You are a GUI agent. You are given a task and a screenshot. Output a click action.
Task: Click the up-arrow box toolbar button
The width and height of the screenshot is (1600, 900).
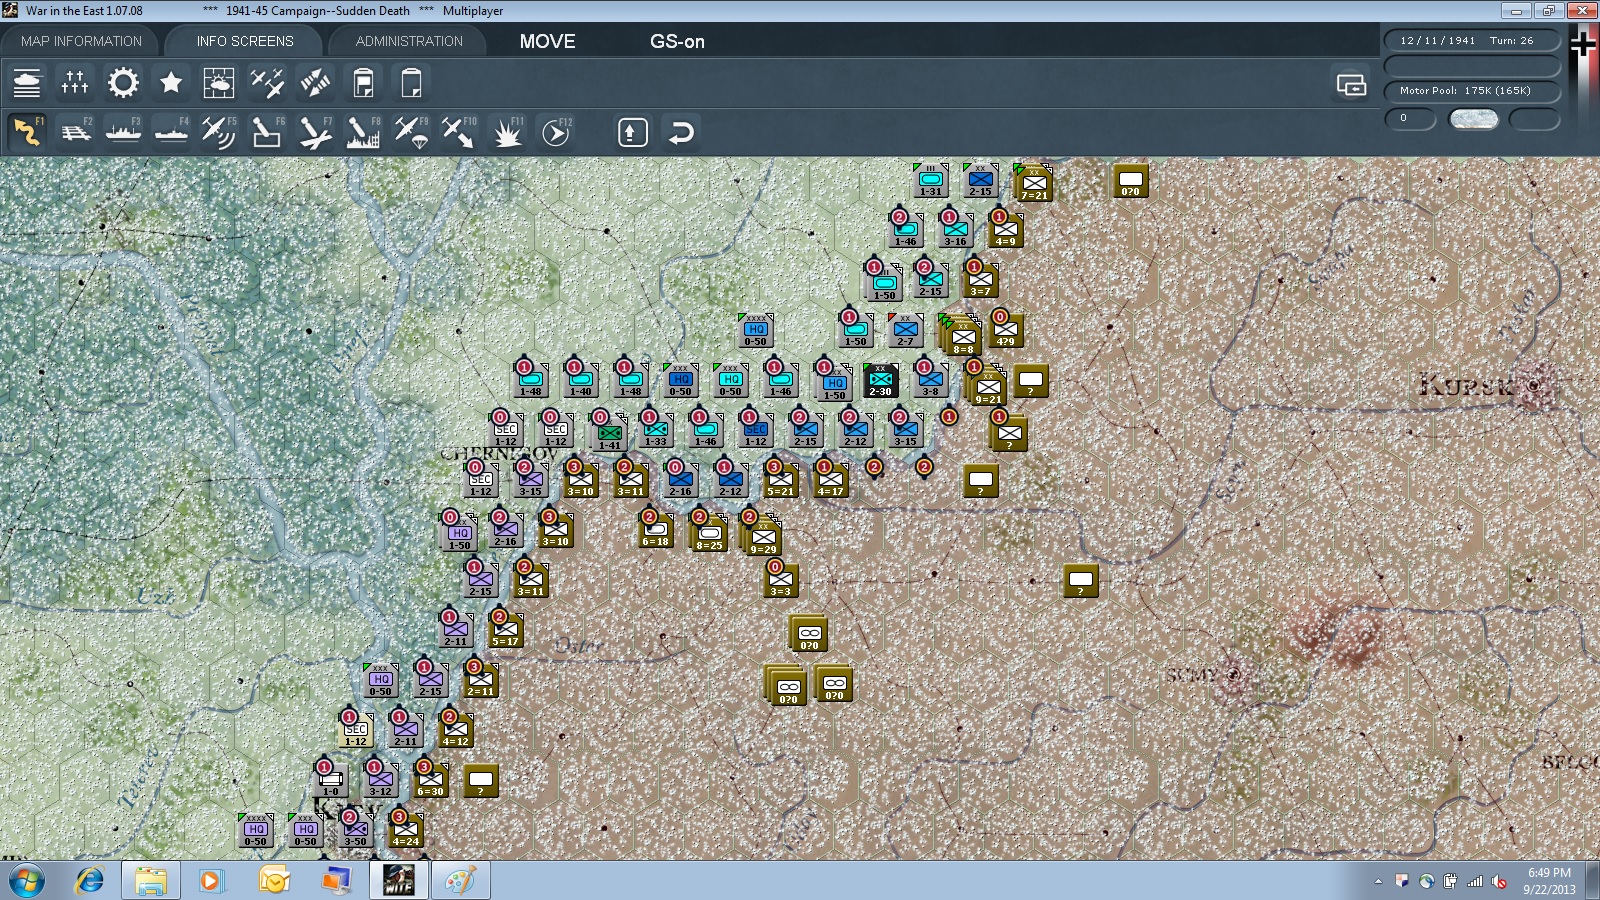(633, 132)
